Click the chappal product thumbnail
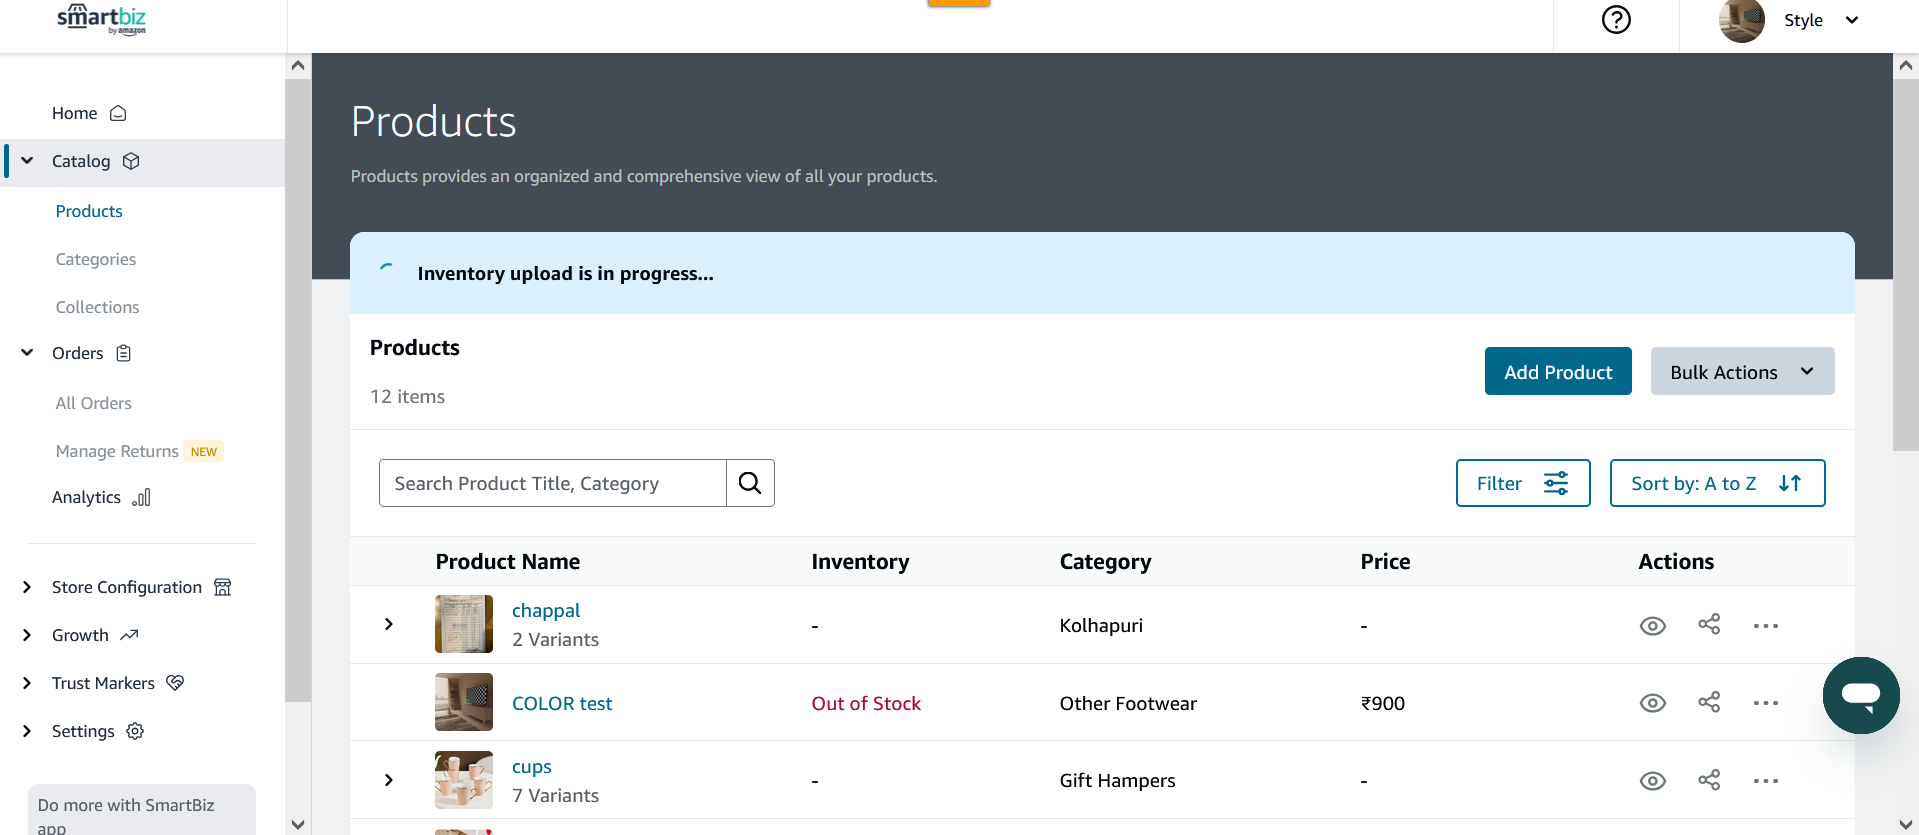Screen dimensions: 1919x835 (x=464, y=624)
